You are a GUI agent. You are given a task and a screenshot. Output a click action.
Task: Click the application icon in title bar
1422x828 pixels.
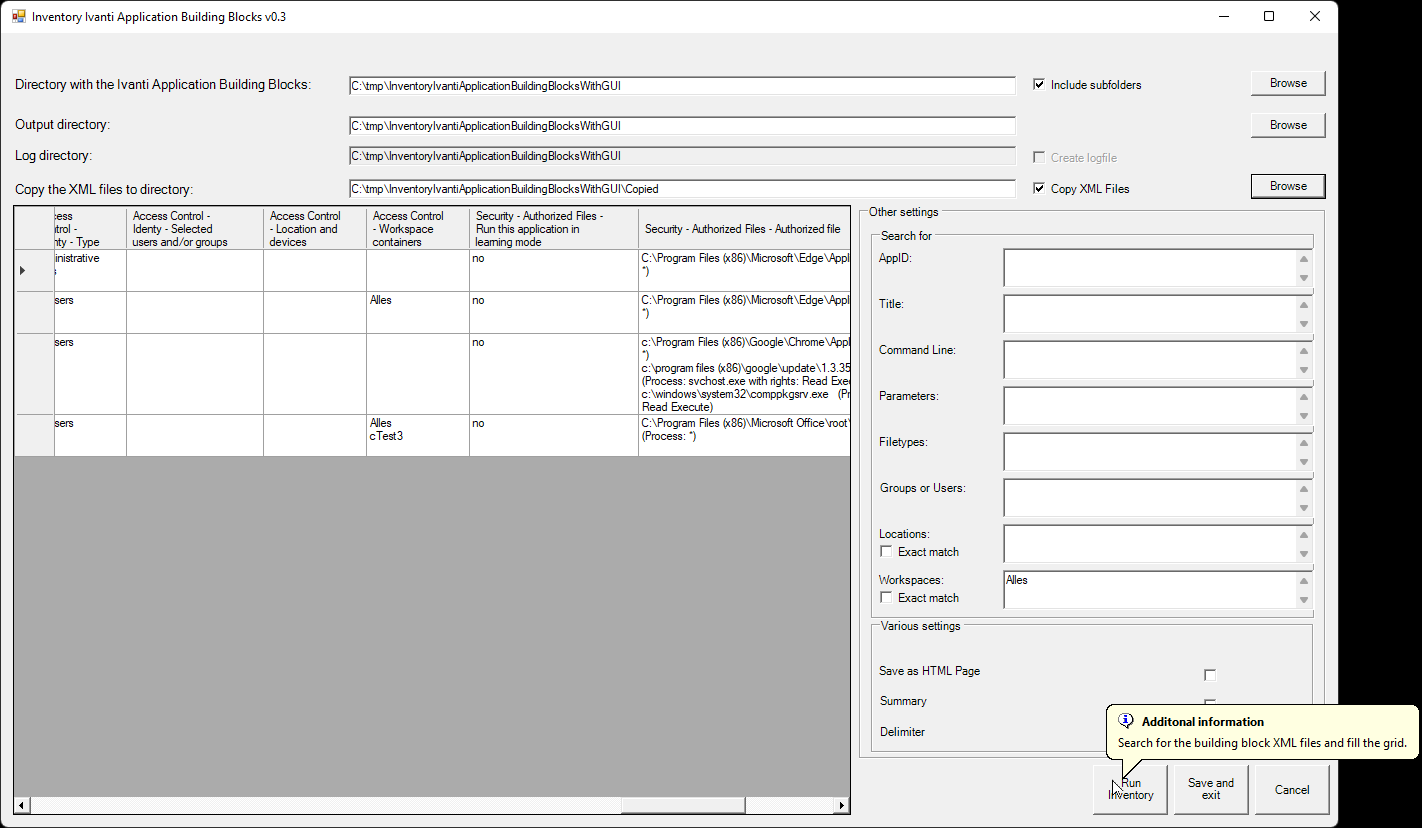click(x=18, y=17)
